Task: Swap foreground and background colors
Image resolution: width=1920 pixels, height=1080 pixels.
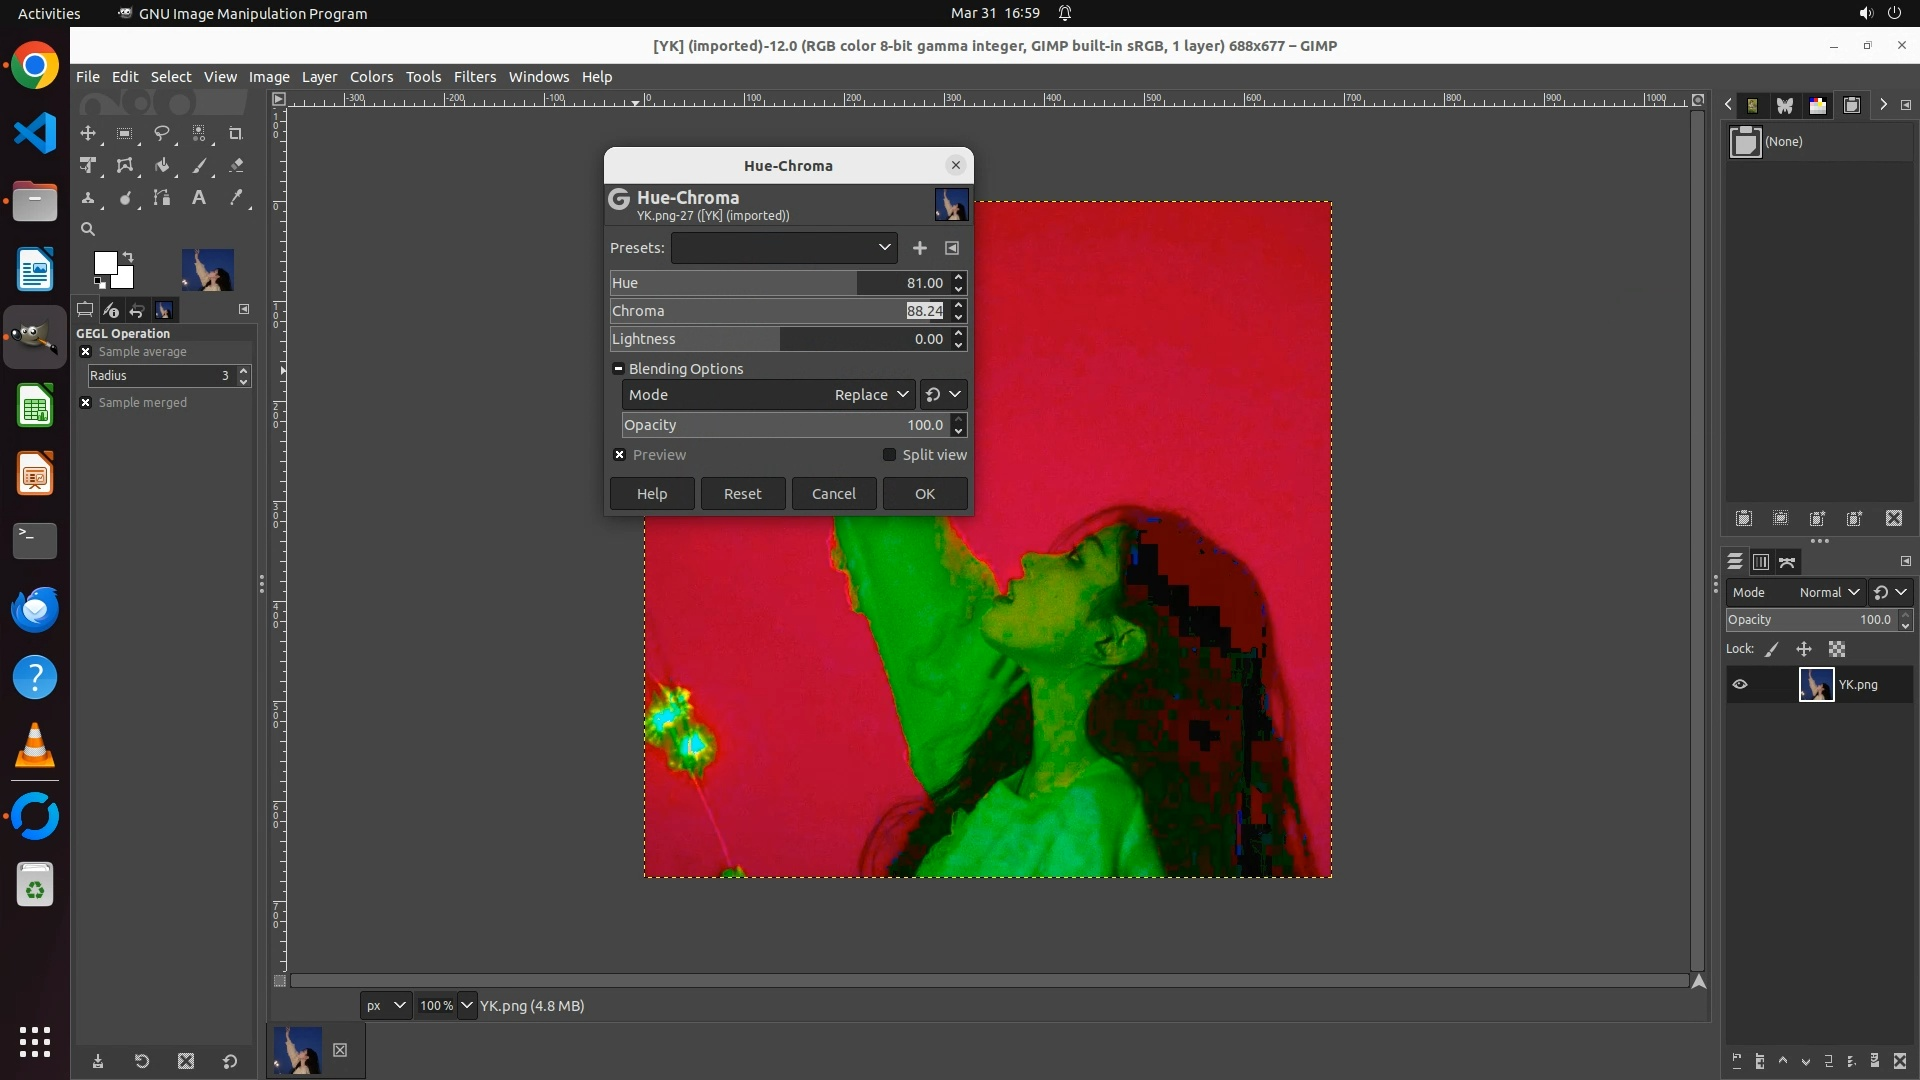Action: coord(128,257)
